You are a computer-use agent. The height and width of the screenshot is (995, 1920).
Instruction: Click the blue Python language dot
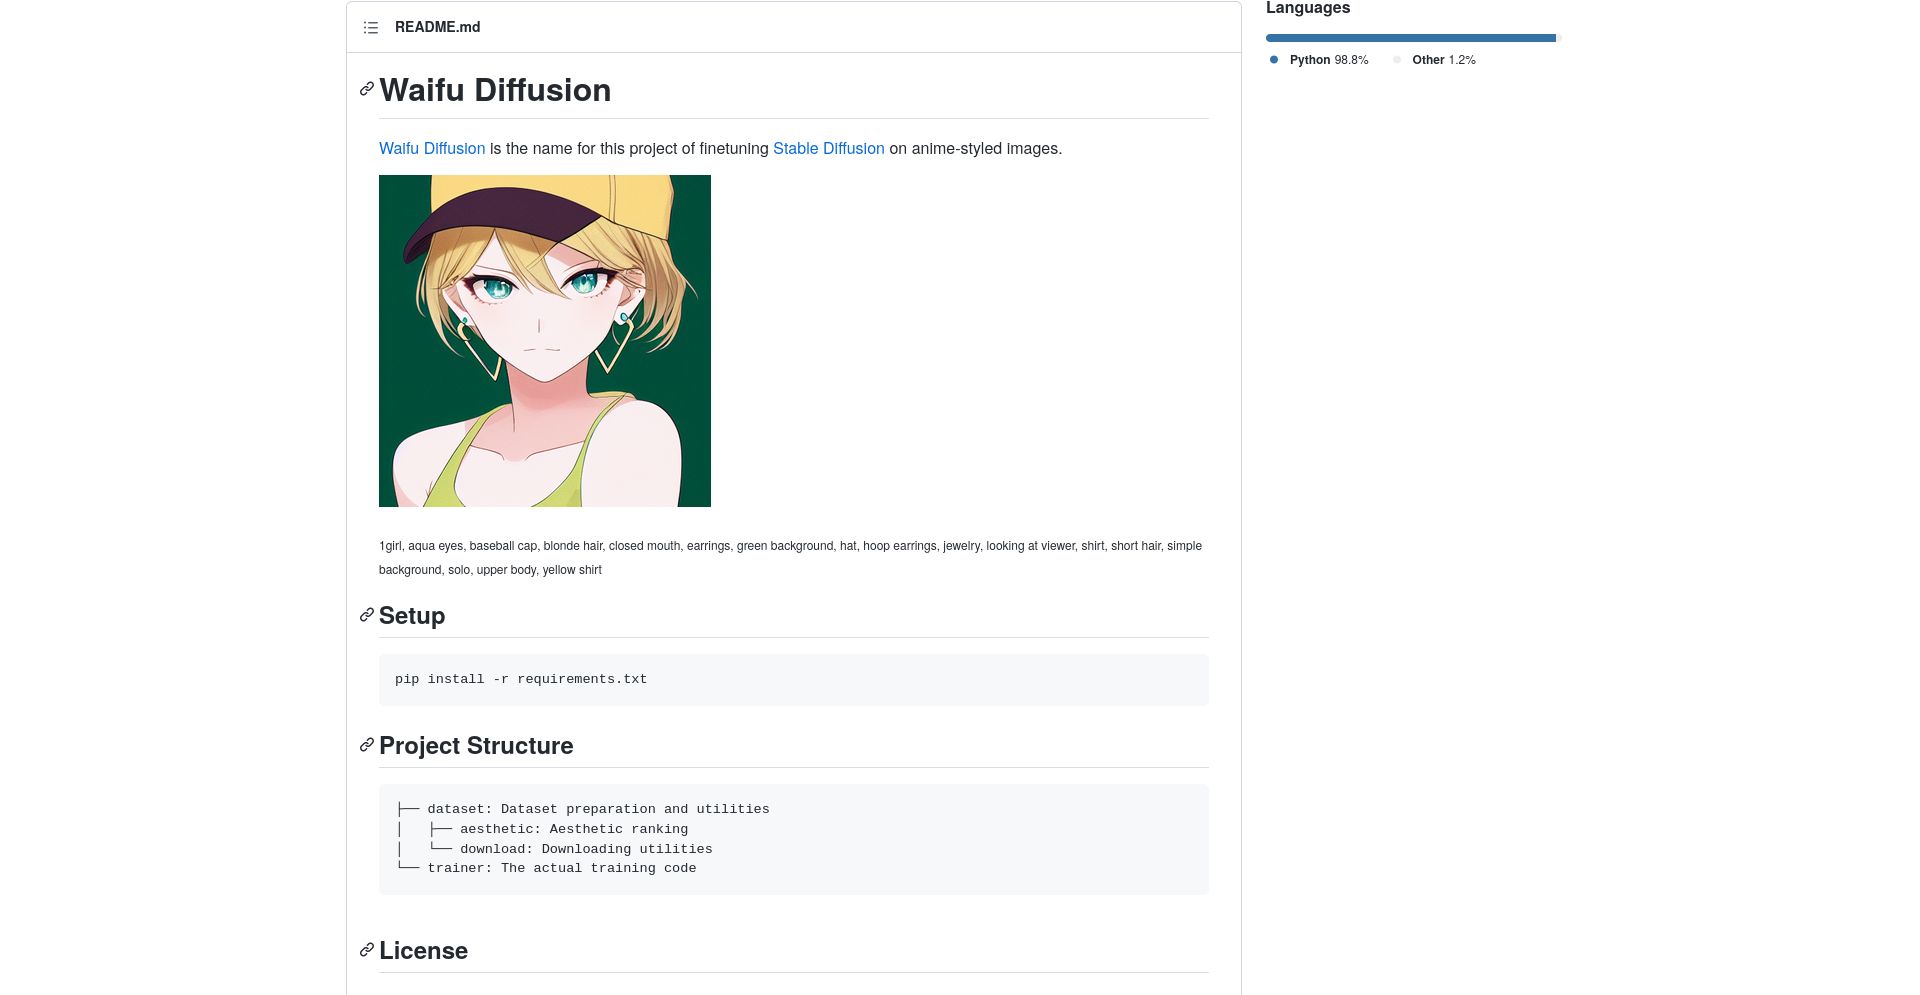[1274, 60]
